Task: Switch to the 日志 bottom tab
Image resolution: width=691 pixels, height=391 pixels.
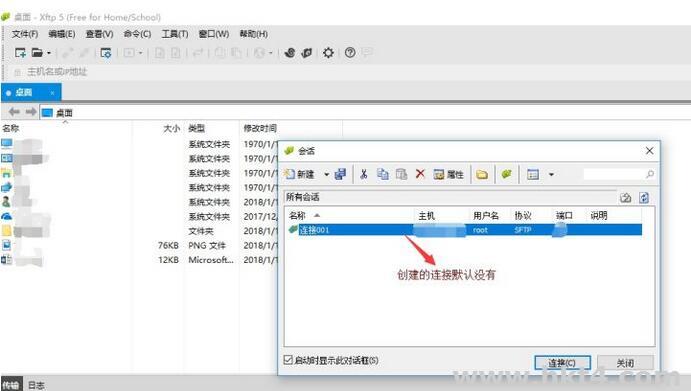Action: pos(36,385)
